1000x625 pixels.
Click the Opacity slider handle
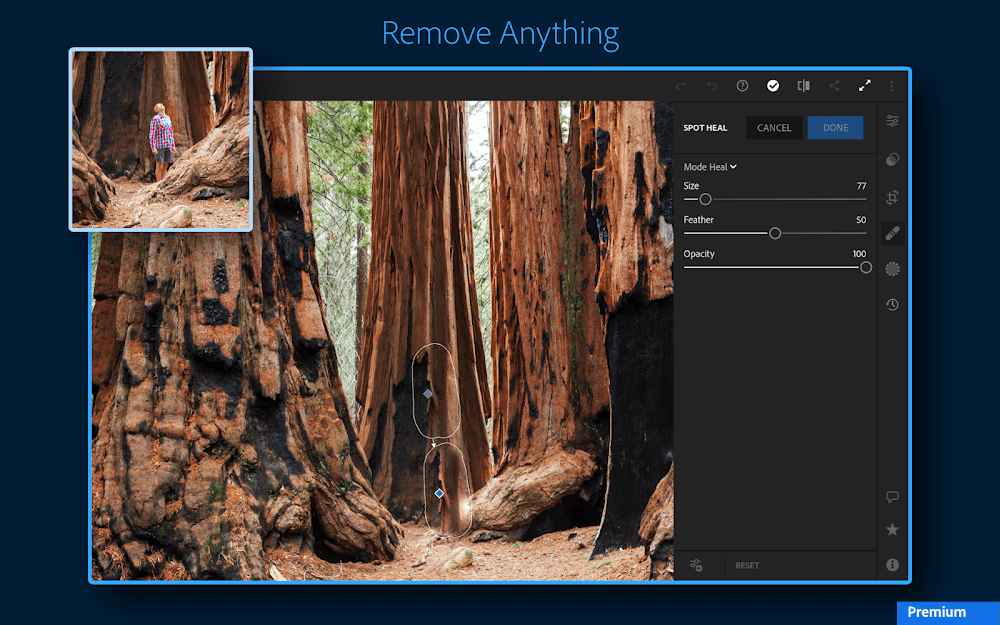click(x=864, y=267)
